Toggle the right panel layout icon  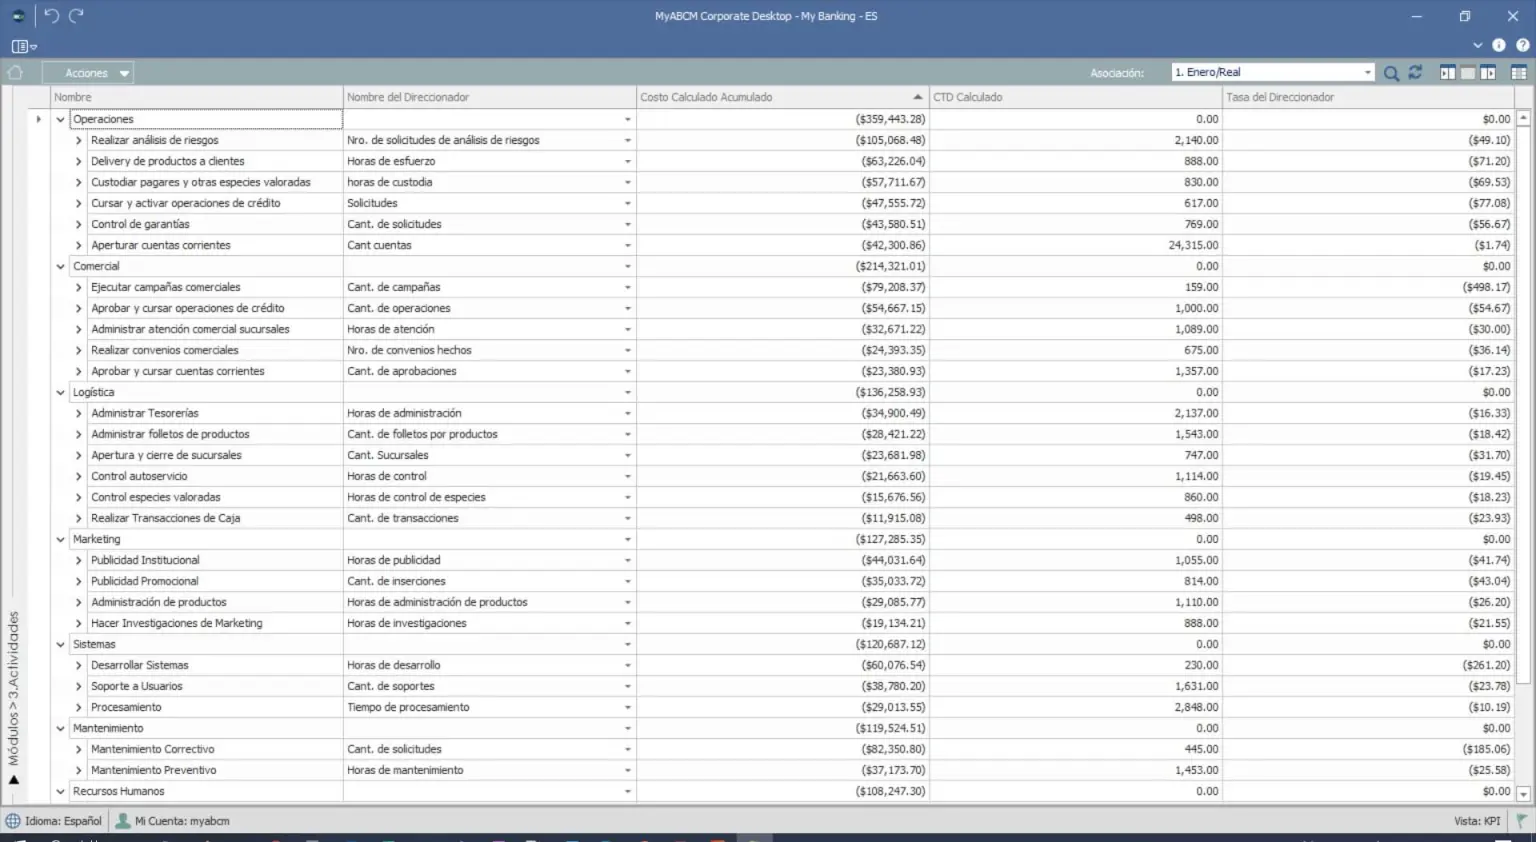(1488, 73)
